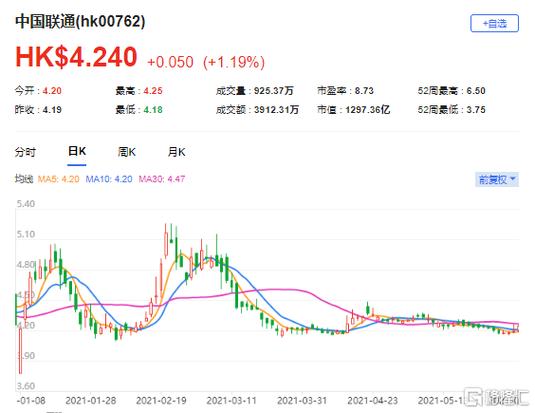Click the 2021-03-11 date axis label
The image size is (535, 413).
tap(231, 400)
